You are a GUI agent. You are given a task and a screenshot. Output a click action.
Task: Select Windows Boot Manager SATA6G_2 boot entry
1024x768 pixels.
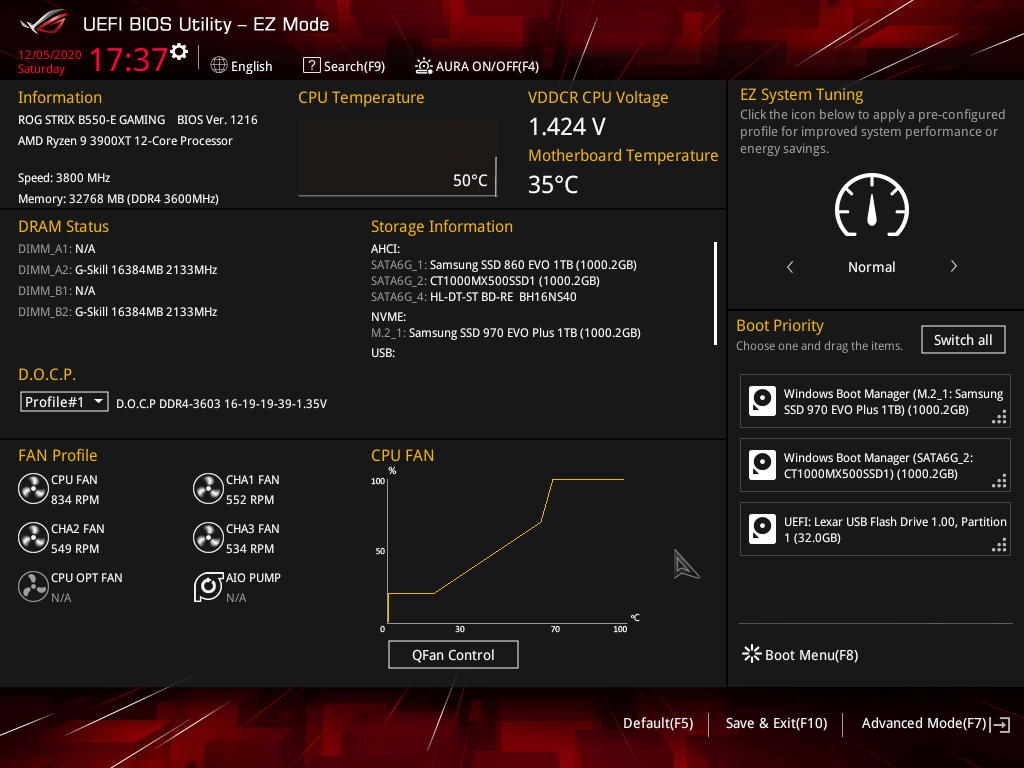click(875, 465)
